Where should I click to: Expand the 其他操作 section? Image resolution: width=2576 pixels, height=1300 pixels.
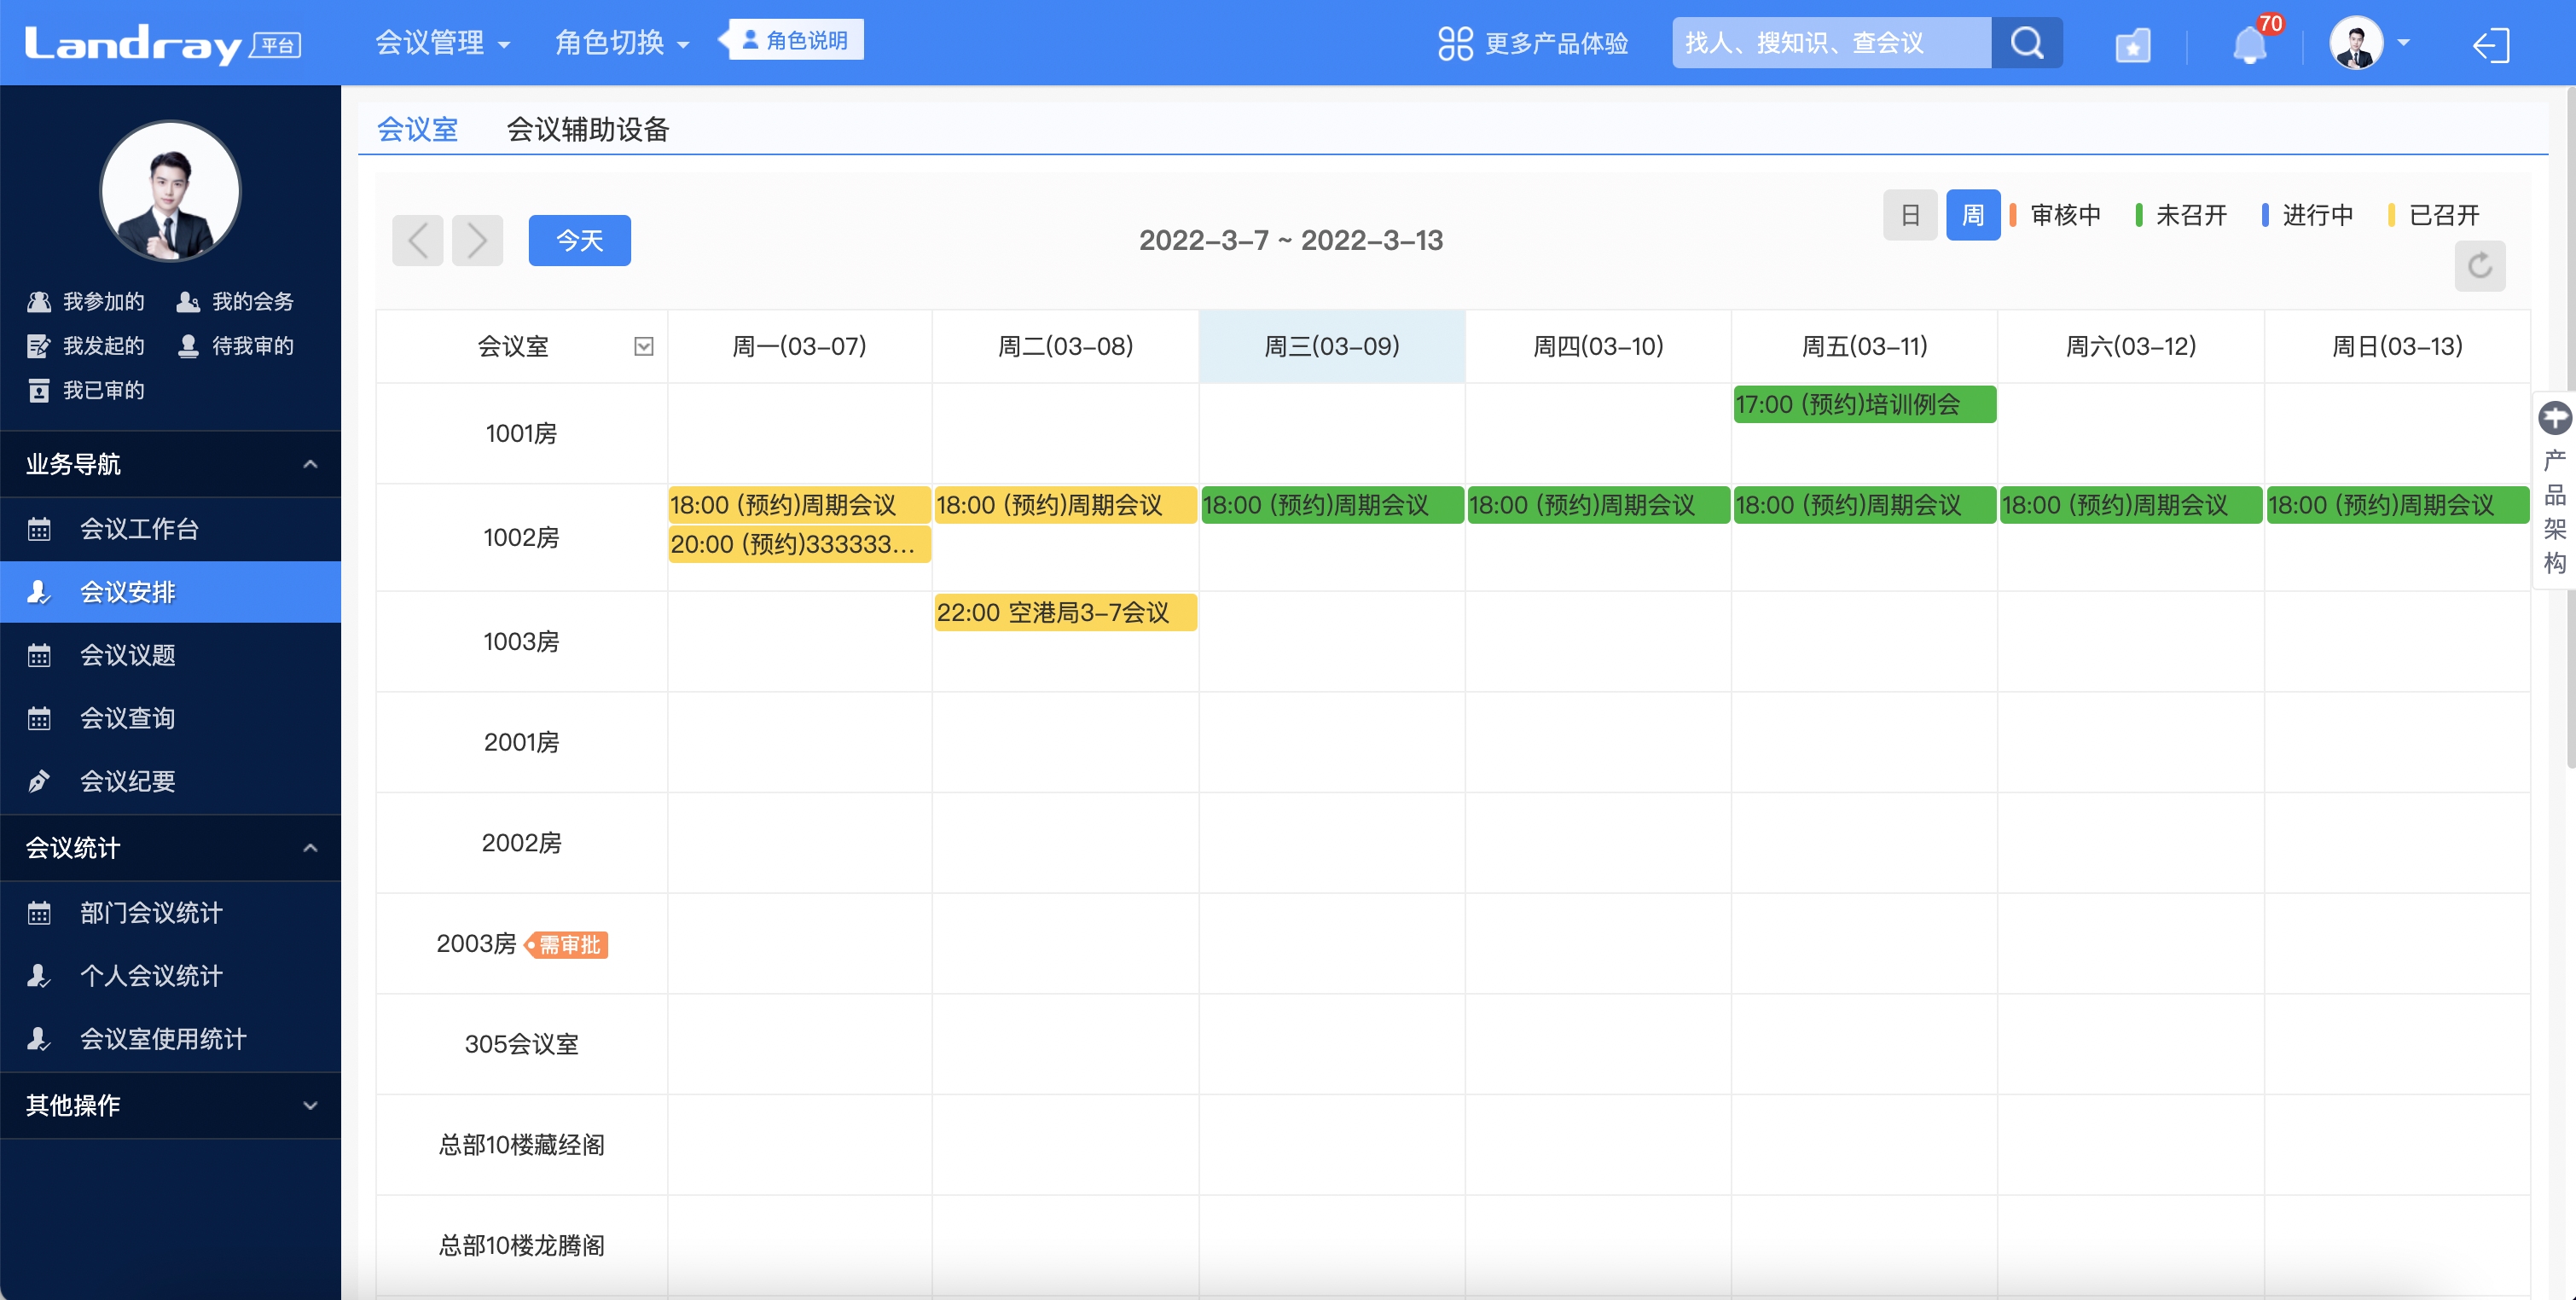[310, 1105]
